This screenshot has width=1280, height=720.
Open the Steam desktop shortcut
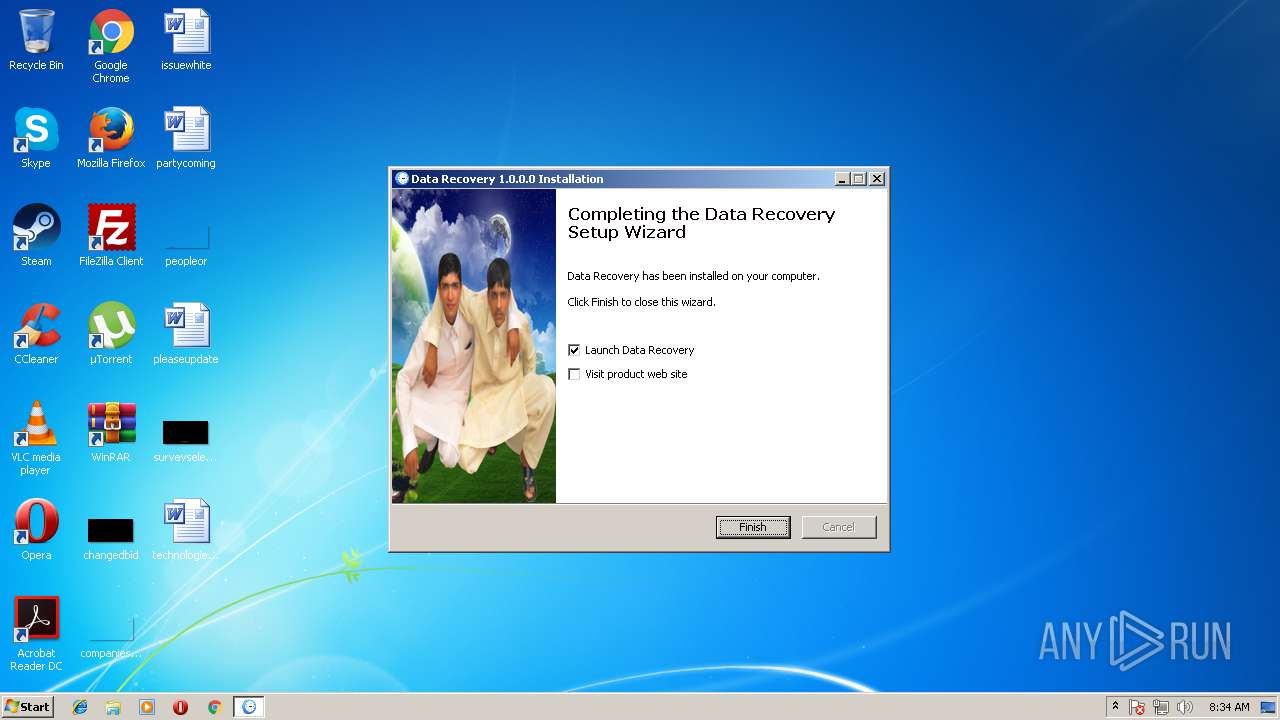(x=36, y=236)
